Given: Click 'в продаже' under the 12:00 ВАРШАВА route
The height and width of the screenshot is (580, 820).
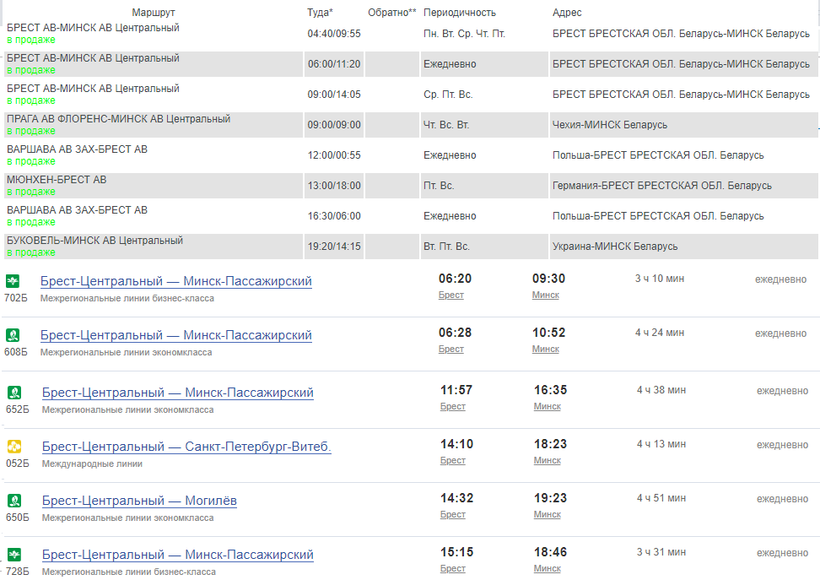Looking at the screenshot, I should (x=31, y=161).
